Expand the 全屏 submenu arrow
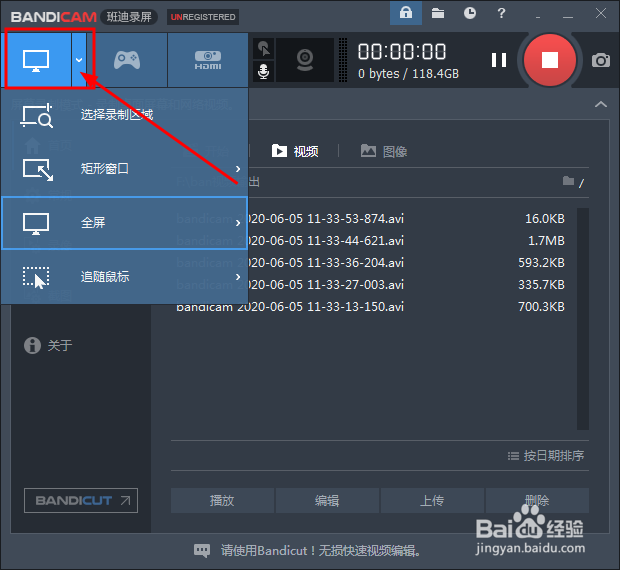Screen dimensions: 620x570 pyautogui.click(x=238, y=223)
